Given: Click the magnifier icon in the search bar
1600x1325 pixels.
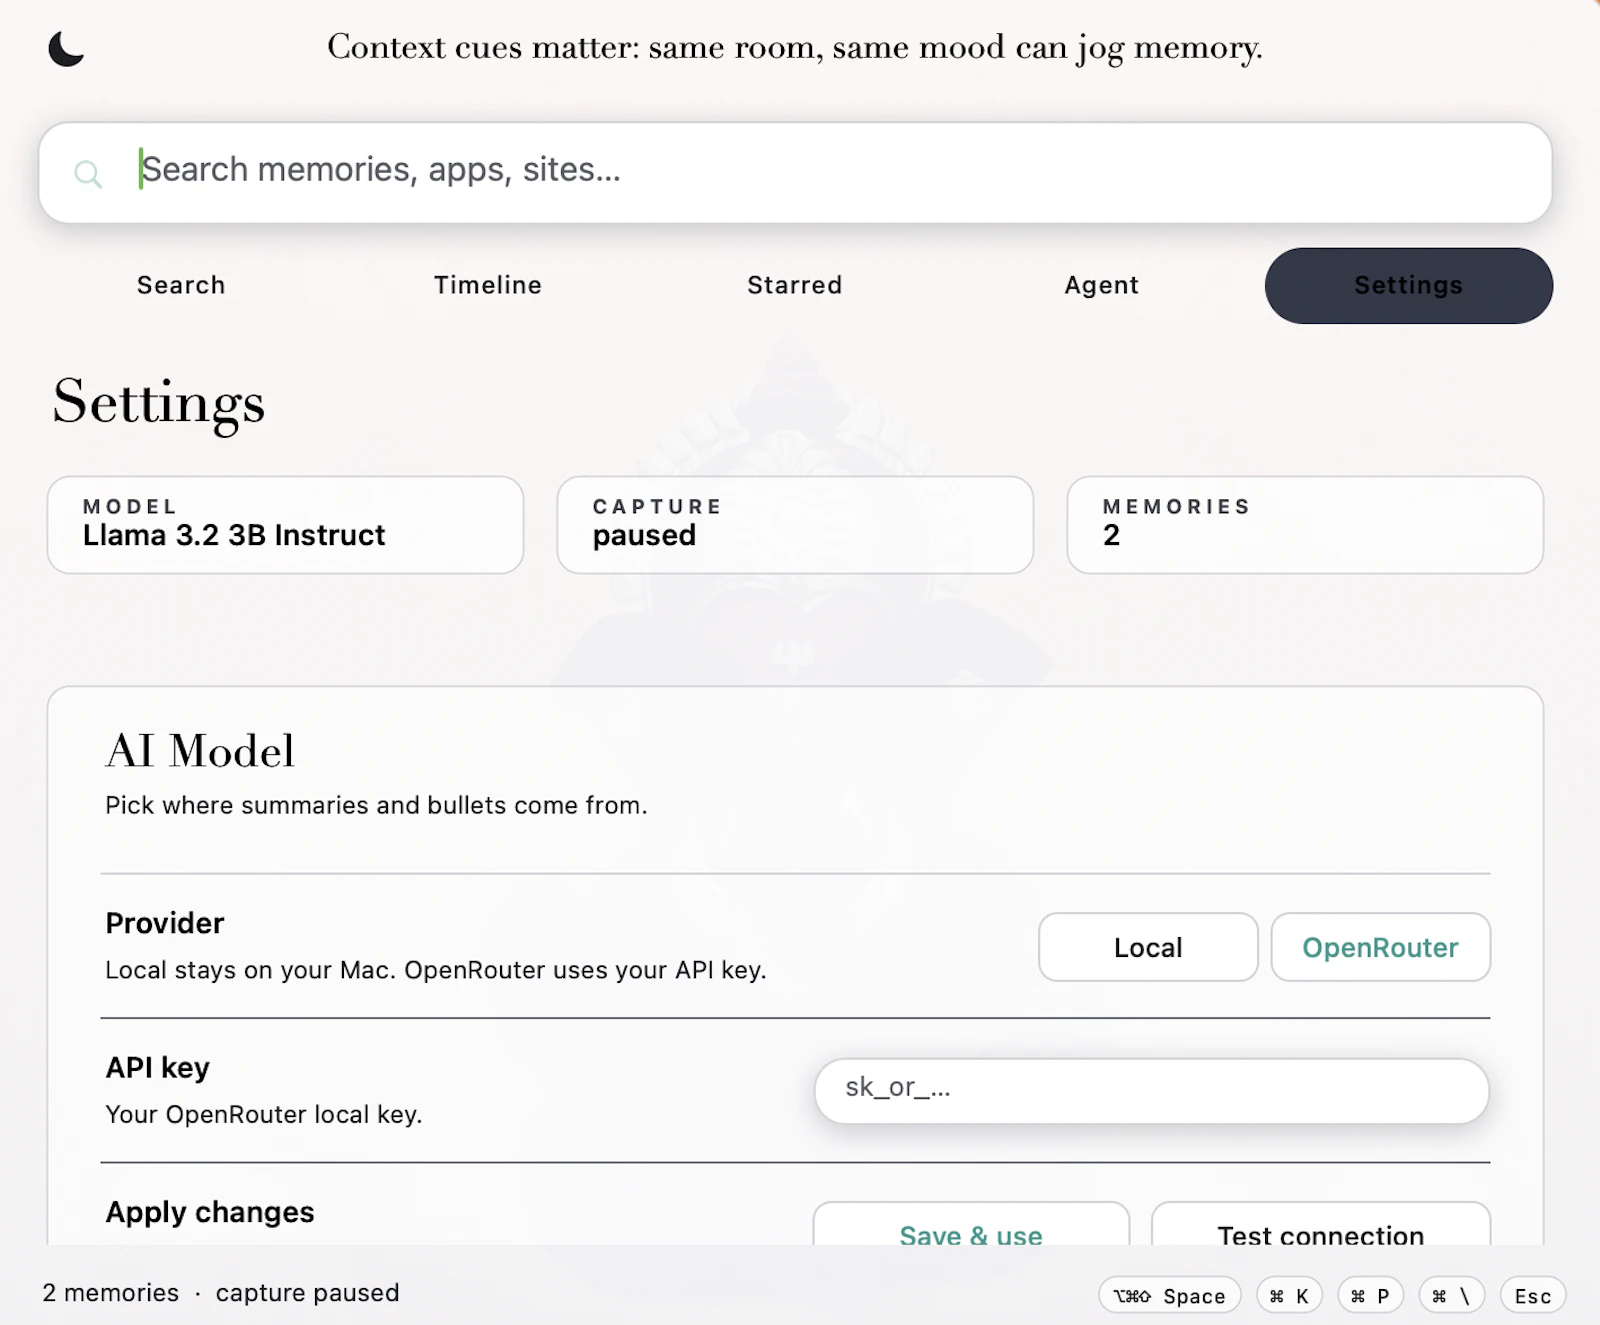Looking at the screenshot, I should (88, 174).
